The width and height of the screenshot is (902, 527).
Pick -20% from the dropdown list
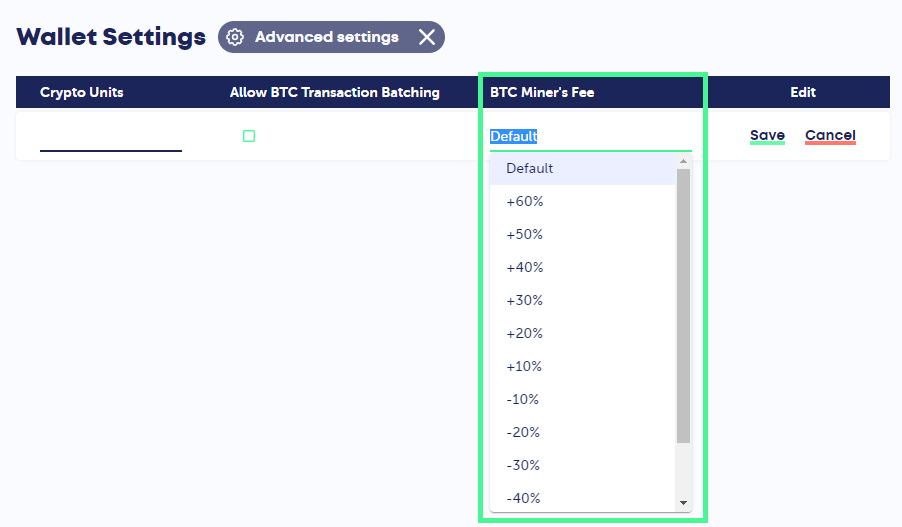(x=522, y=432)
